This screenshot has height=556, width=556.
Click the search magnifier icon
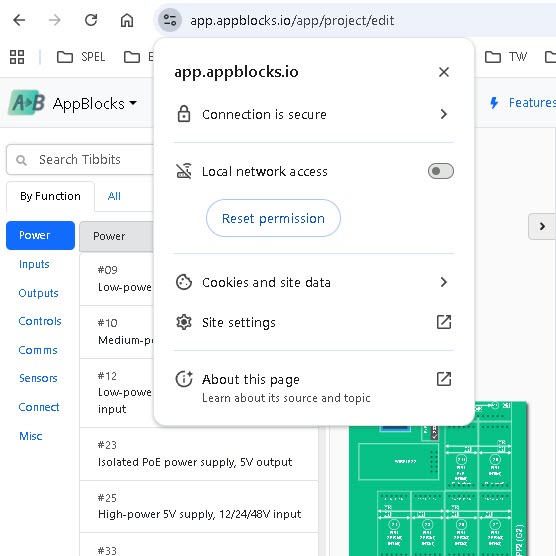tap(22, 160)
